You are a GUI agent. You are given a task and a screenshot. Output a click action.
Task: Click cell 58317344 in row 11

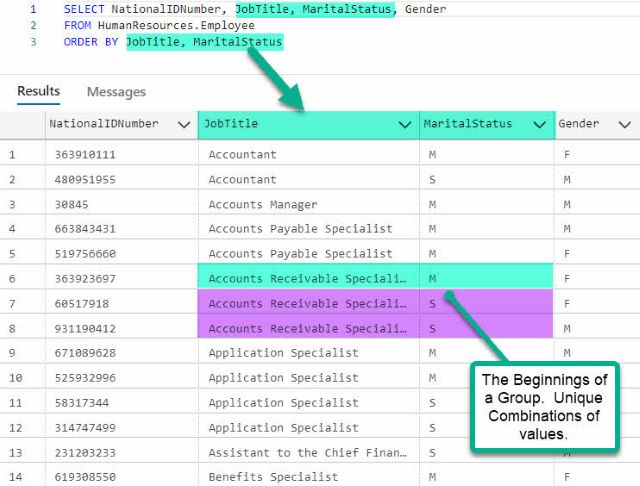(x=82, y=403)
